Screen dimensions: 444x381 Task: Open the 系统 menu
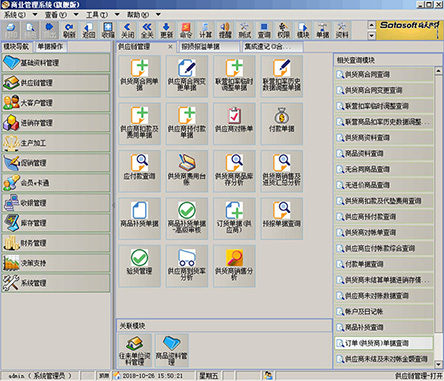15,15
